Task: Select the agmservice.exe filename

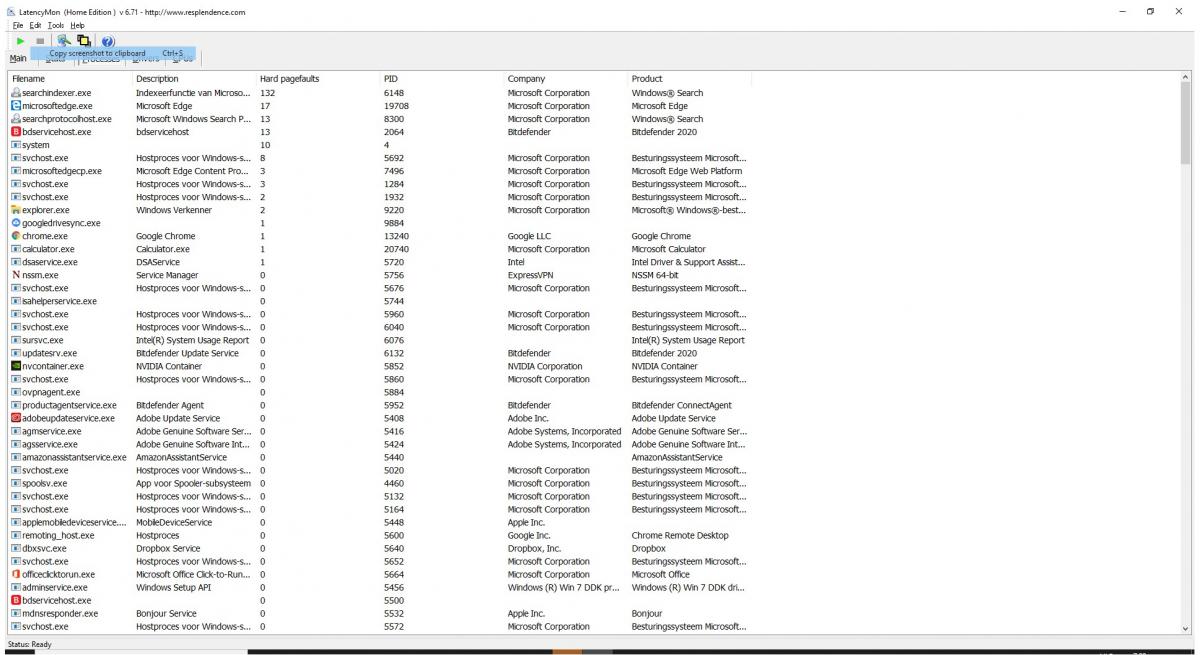Action: [52, 431]
